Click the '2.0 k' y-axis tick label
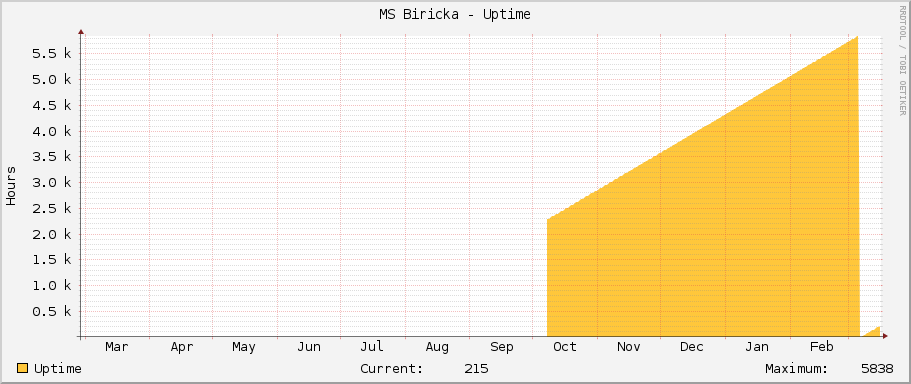 coord(52,234)
